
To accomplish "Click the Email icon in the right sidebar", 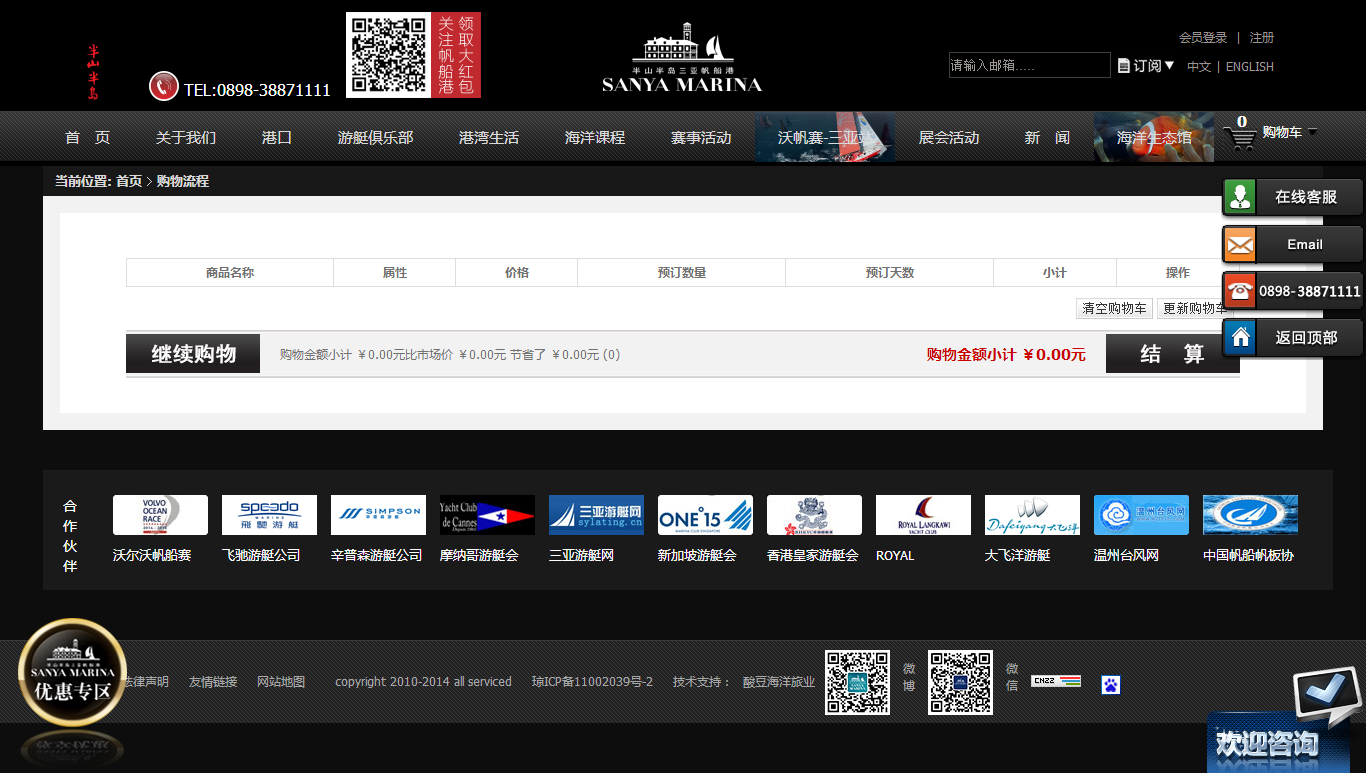I will coord(1240,243).
